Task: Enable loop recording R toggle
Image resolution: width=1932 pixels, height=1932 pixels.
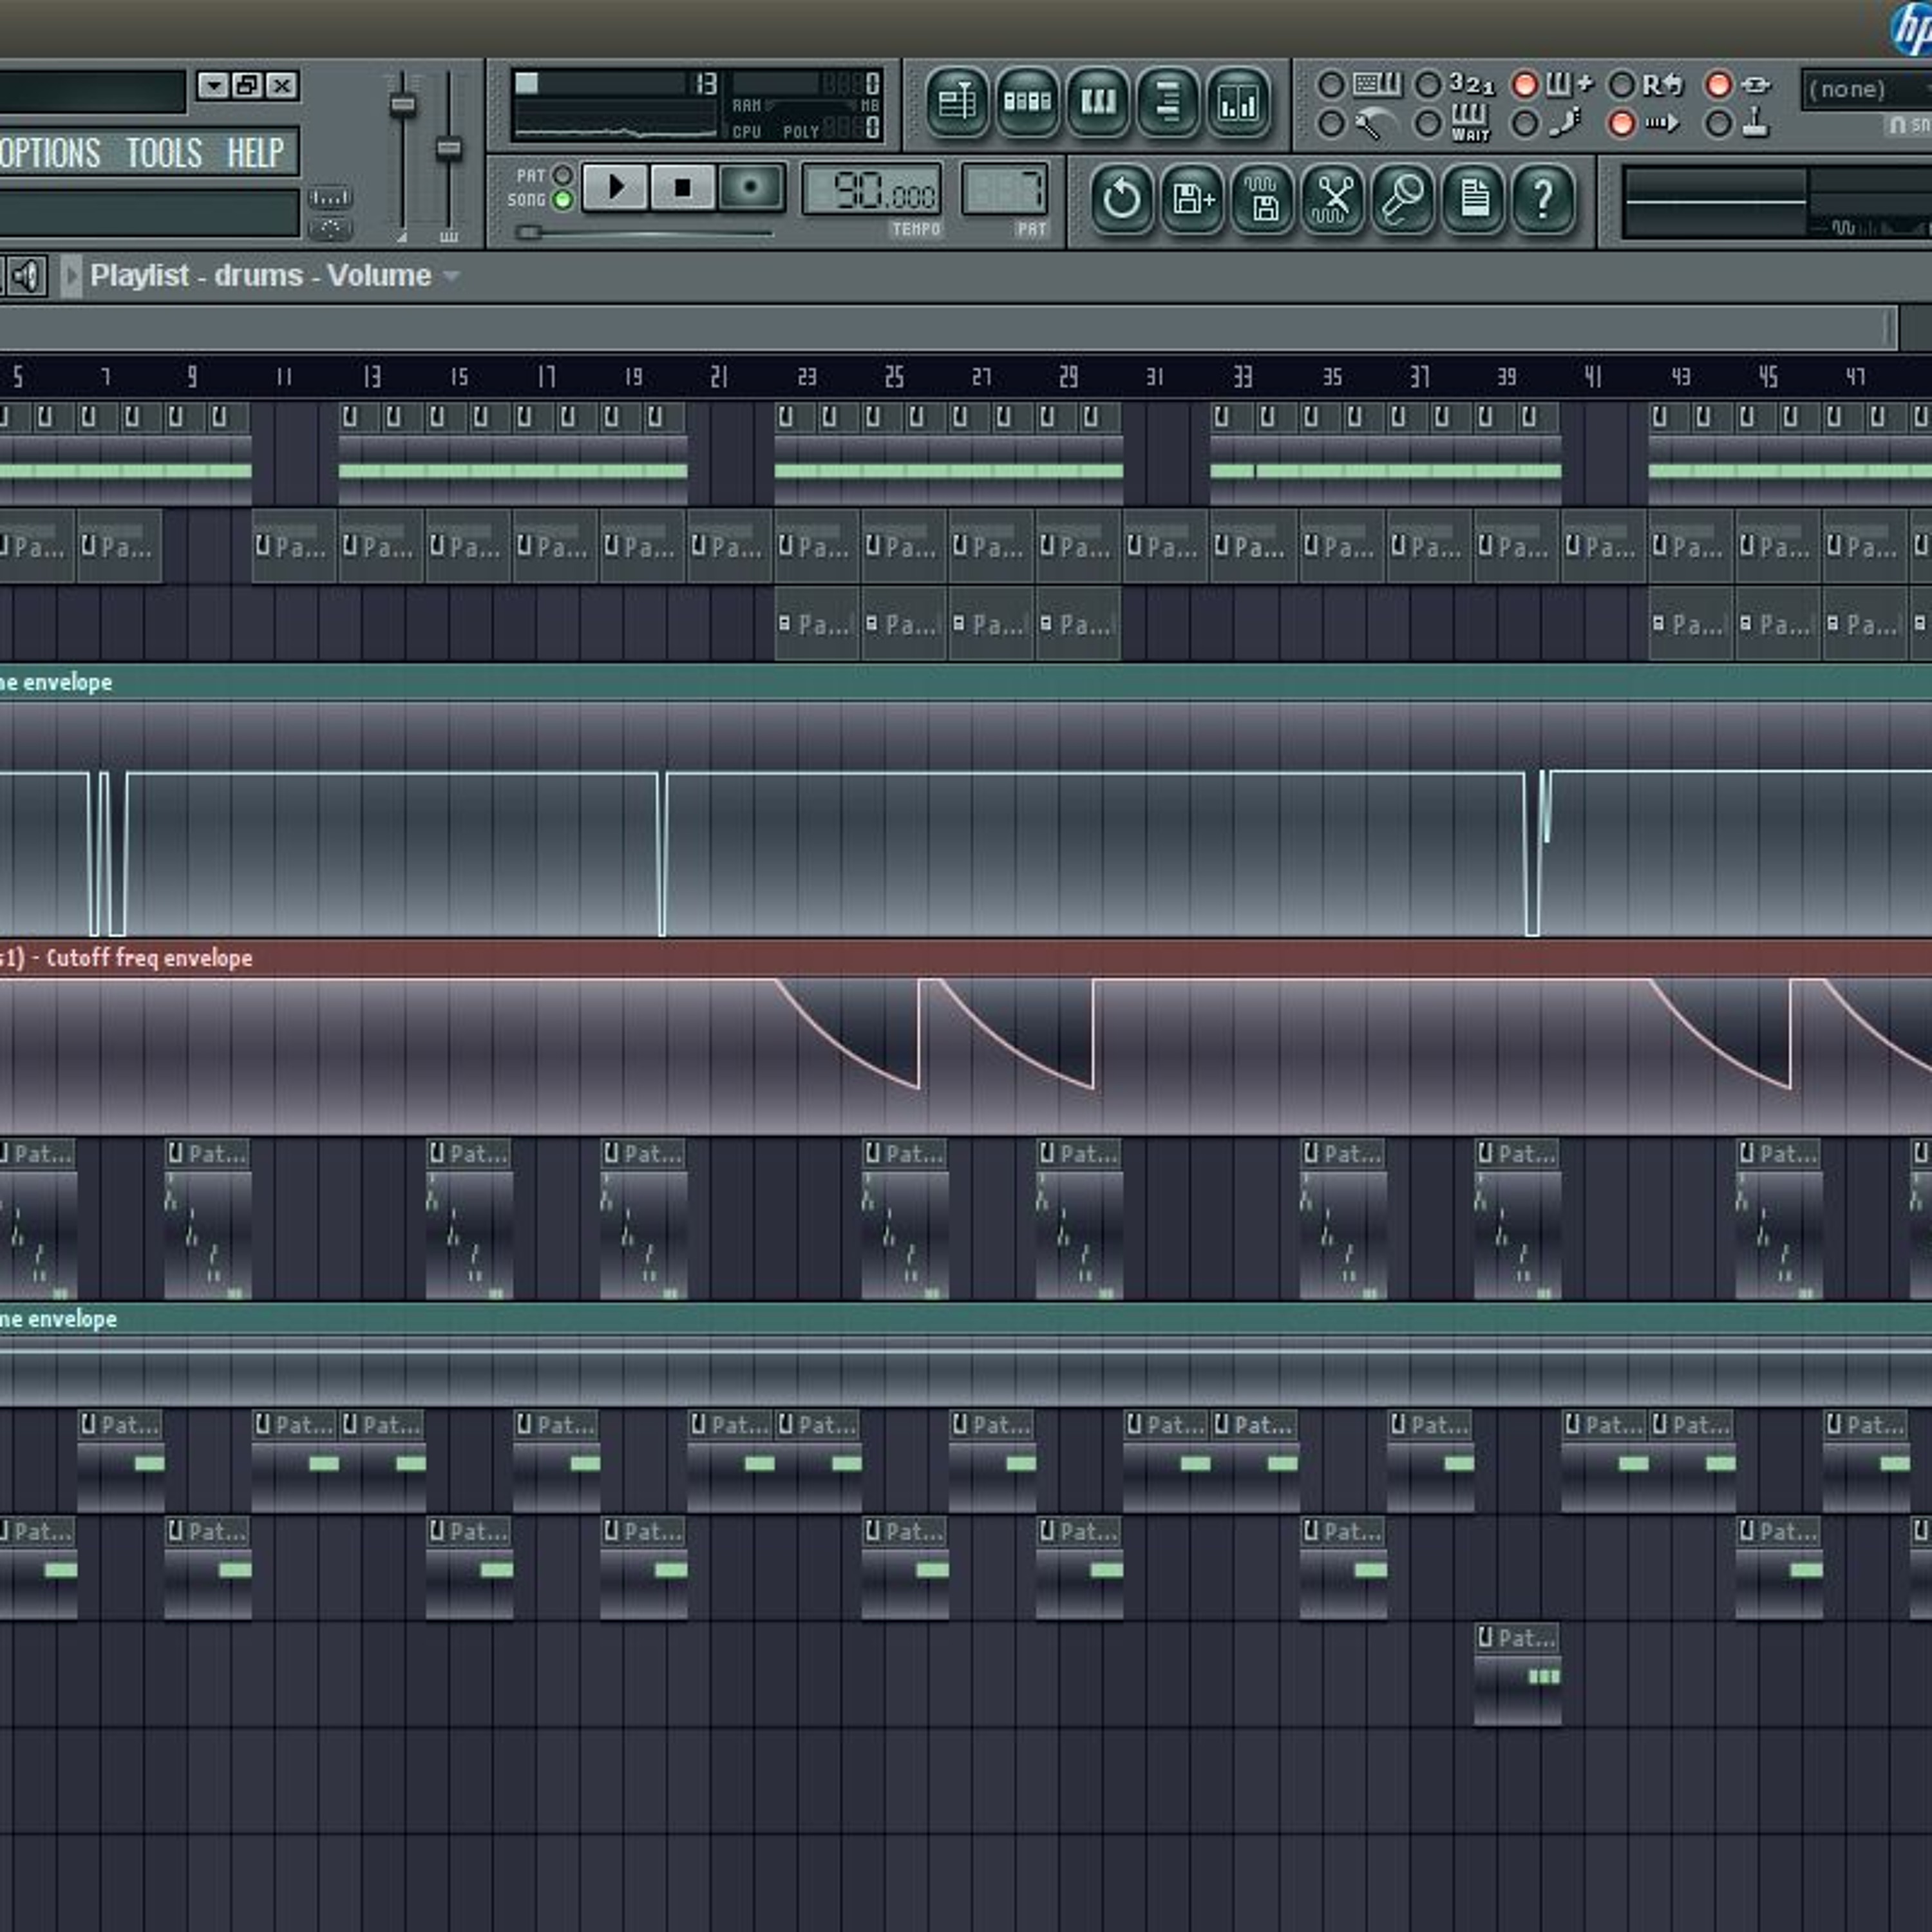Action: coord(1622,85)
